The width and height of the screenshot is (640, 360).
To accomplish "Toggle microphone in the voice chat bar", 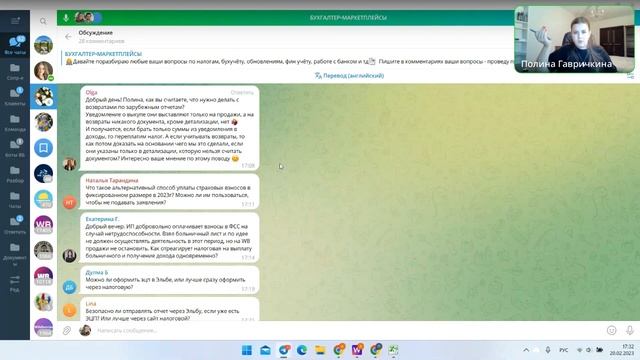I will 66,18.
